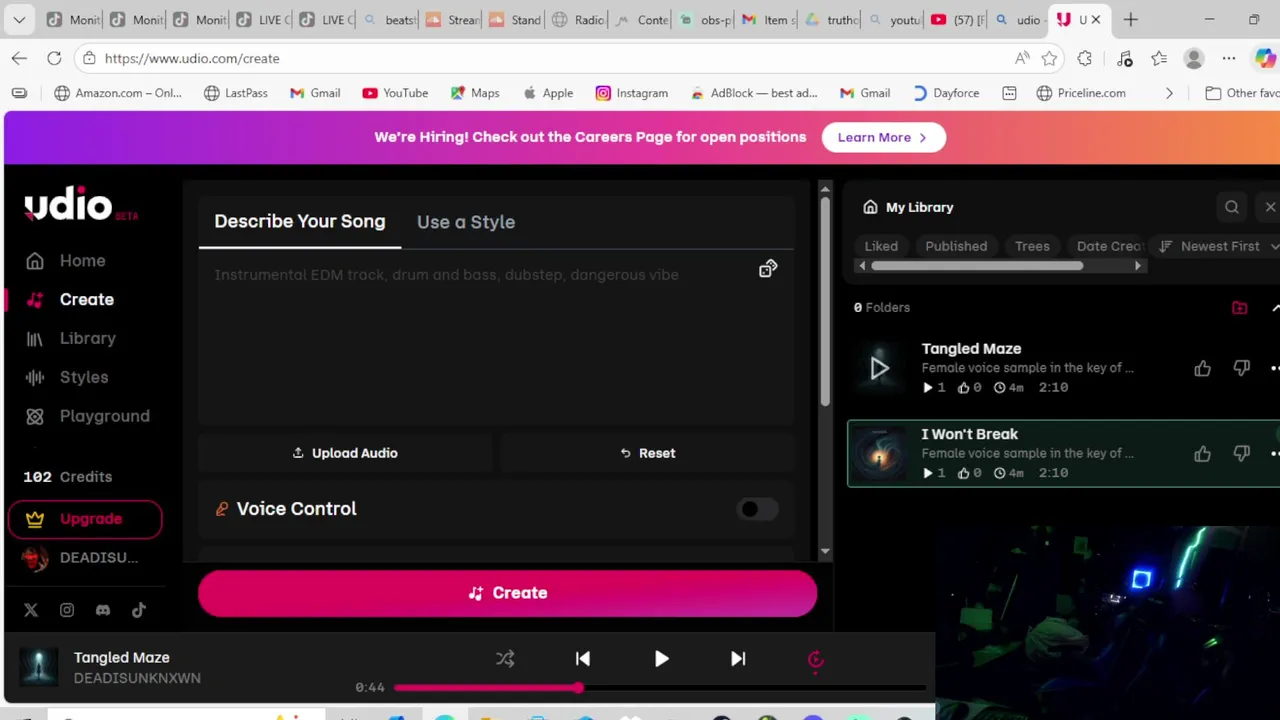Select the Trees filter chip
This screenshot has height=720, width=1280.
point(1032,246)
